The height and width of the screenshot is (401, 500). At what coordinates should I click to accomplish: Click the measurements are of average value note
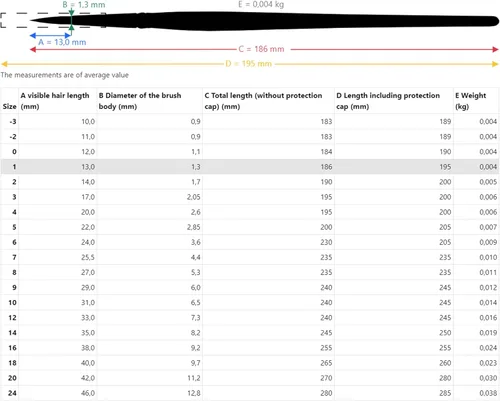[x=65, y=75]
